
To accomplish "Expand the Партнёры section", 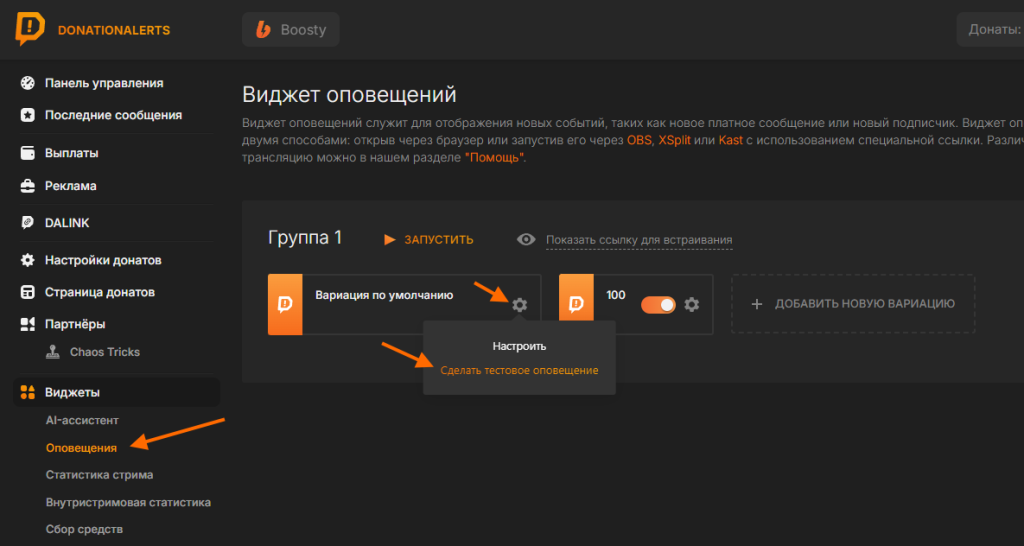I will coord(75,324).
